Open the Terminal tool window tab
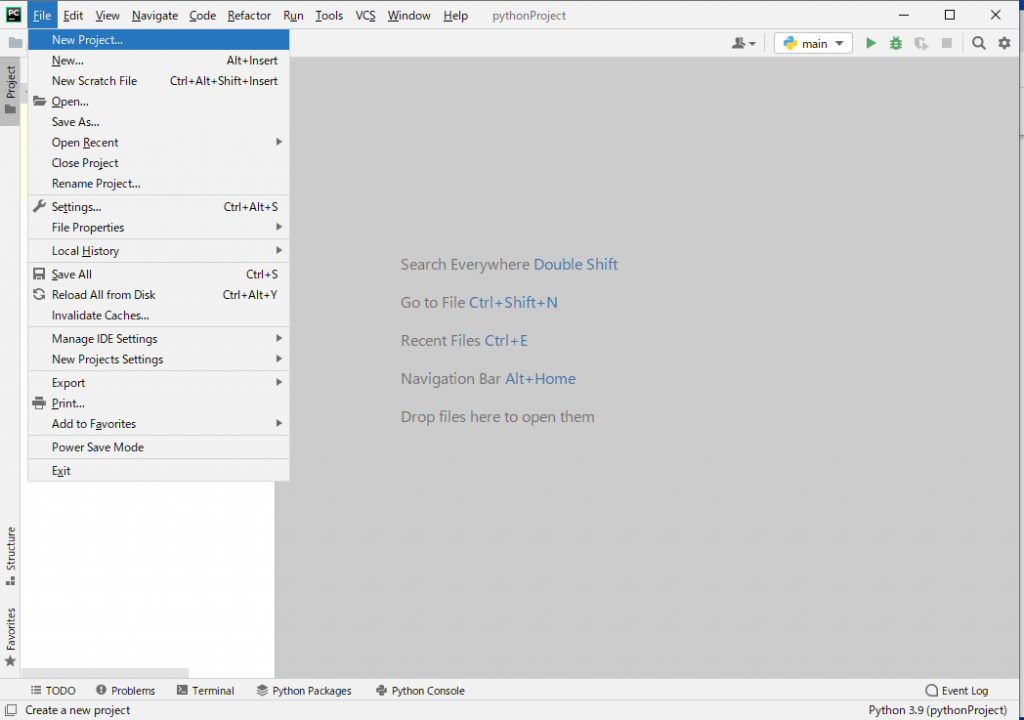Image resolution: width=1024 pixels, height=720 pixels. pyautogui.click(x=205, y=690)
